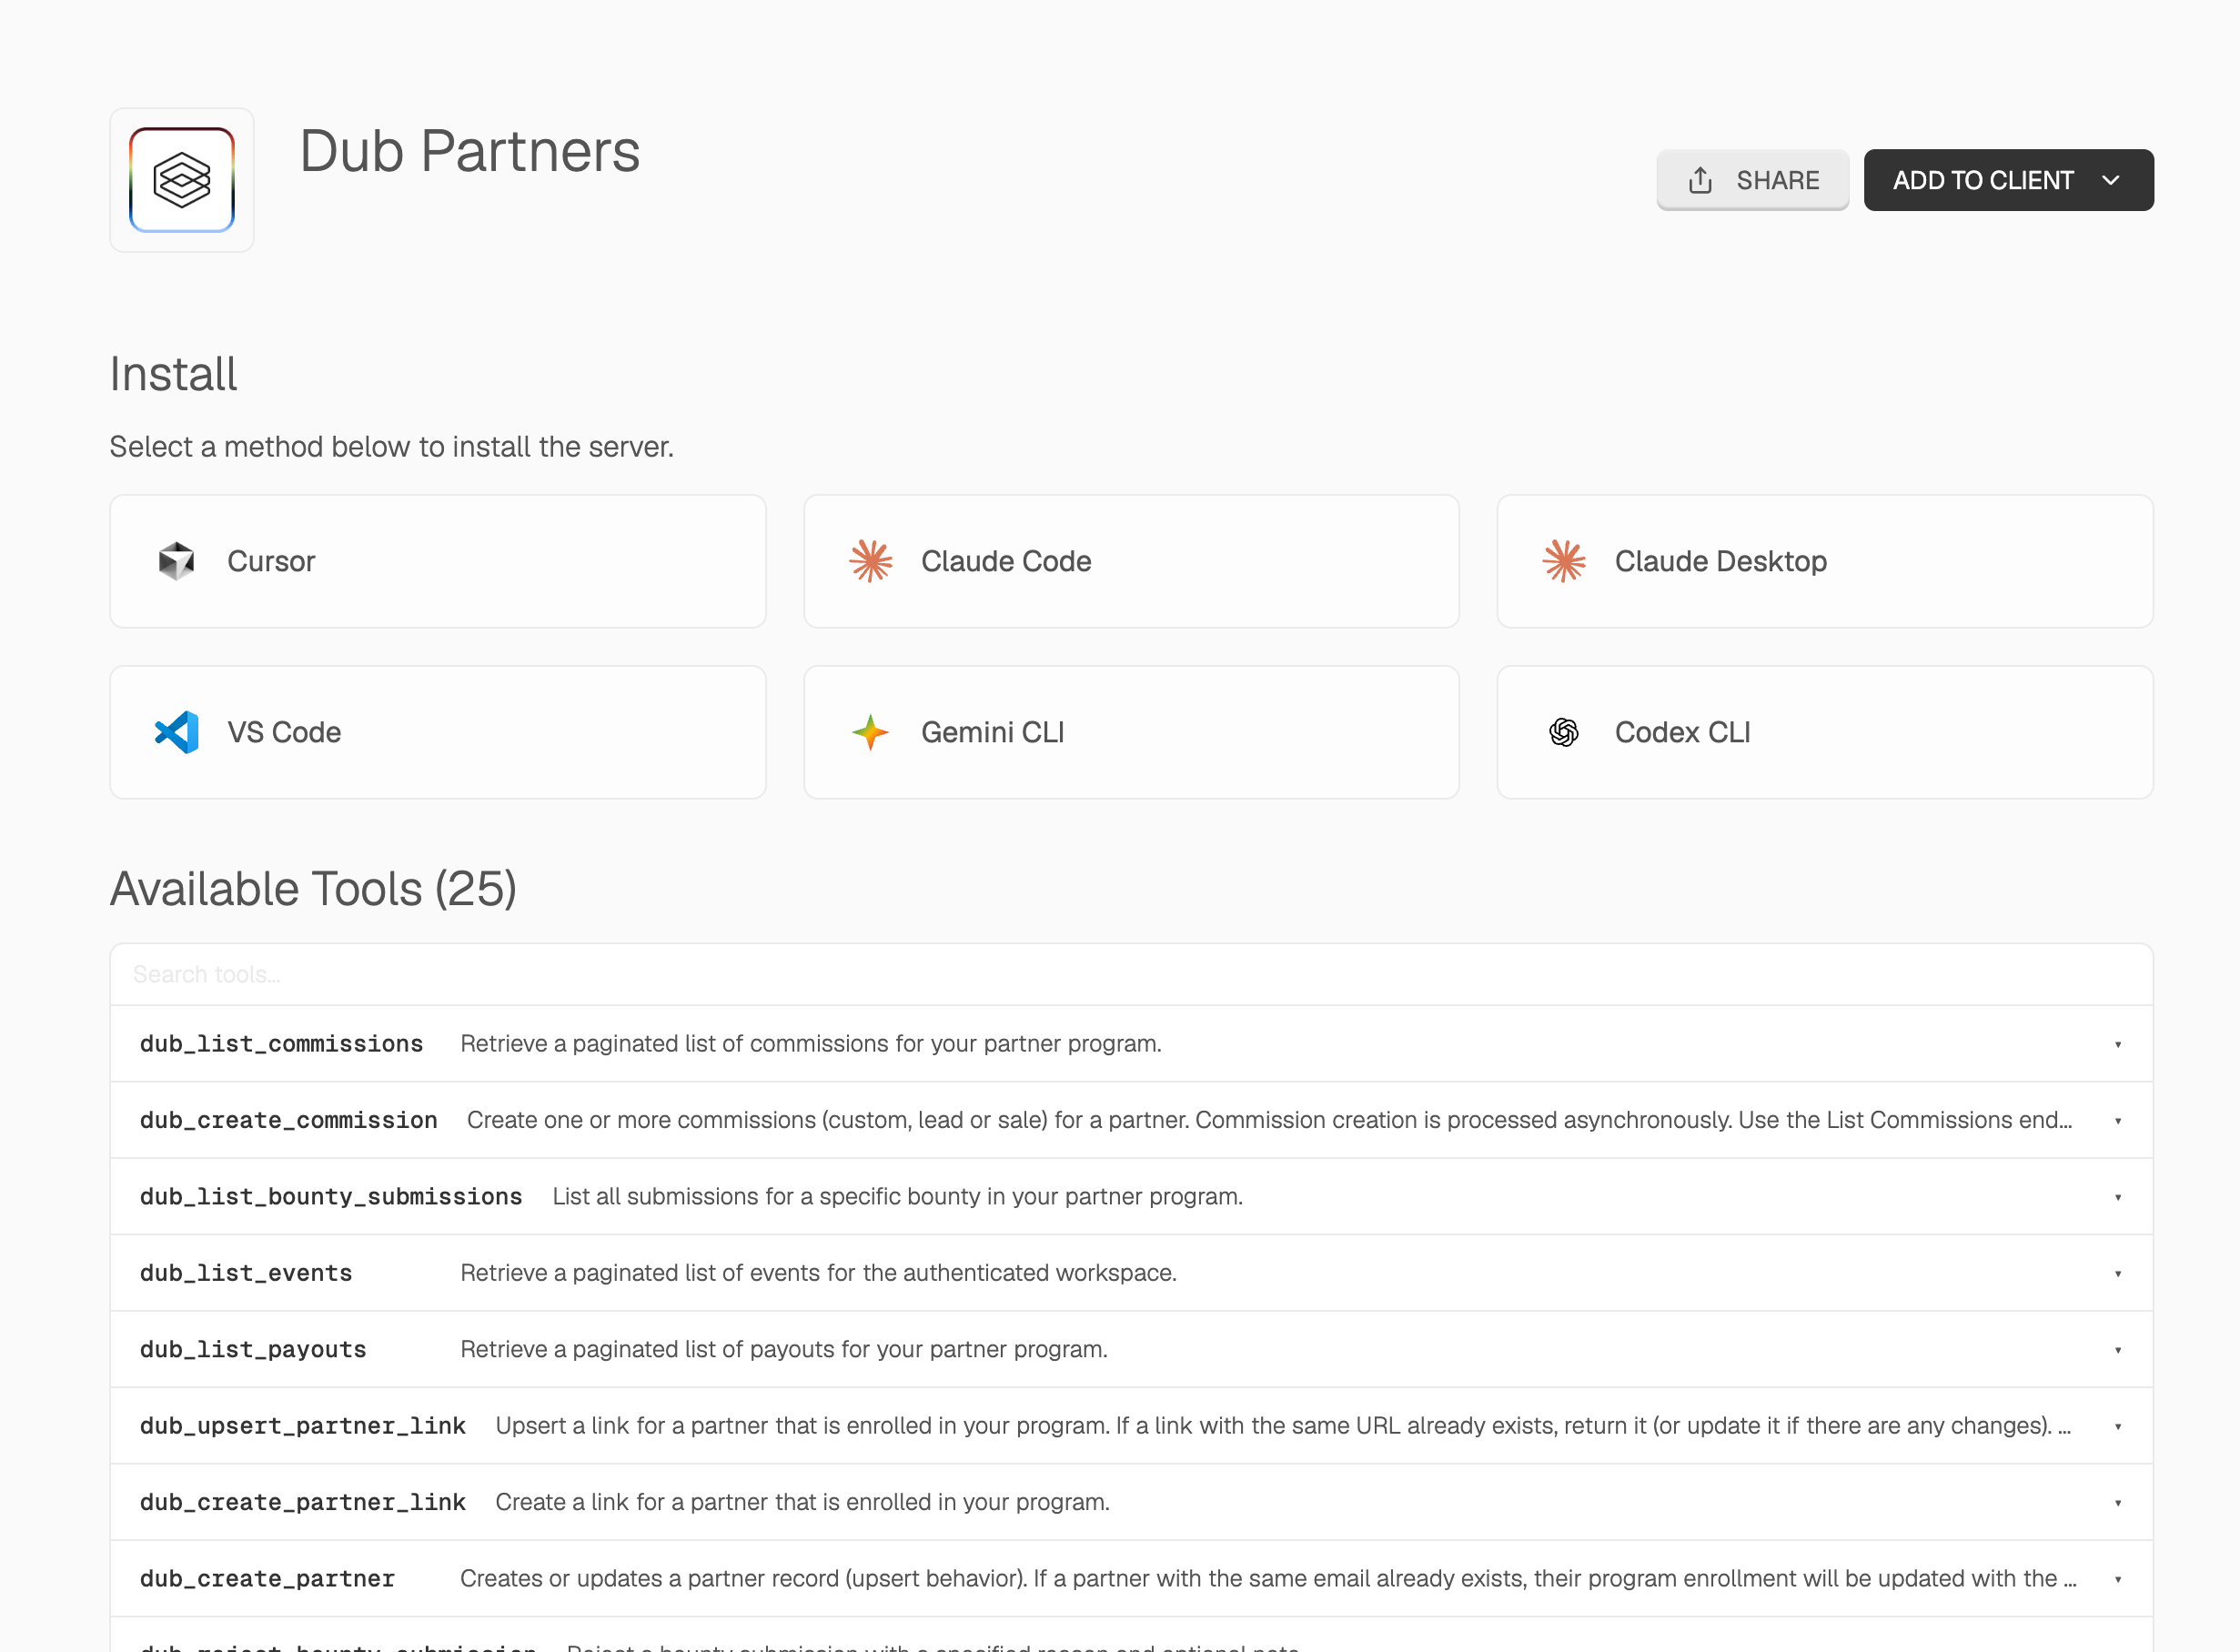Choose the Claude Desktop install card
2240x1652 pixels.
click(x=1825, y=561)
